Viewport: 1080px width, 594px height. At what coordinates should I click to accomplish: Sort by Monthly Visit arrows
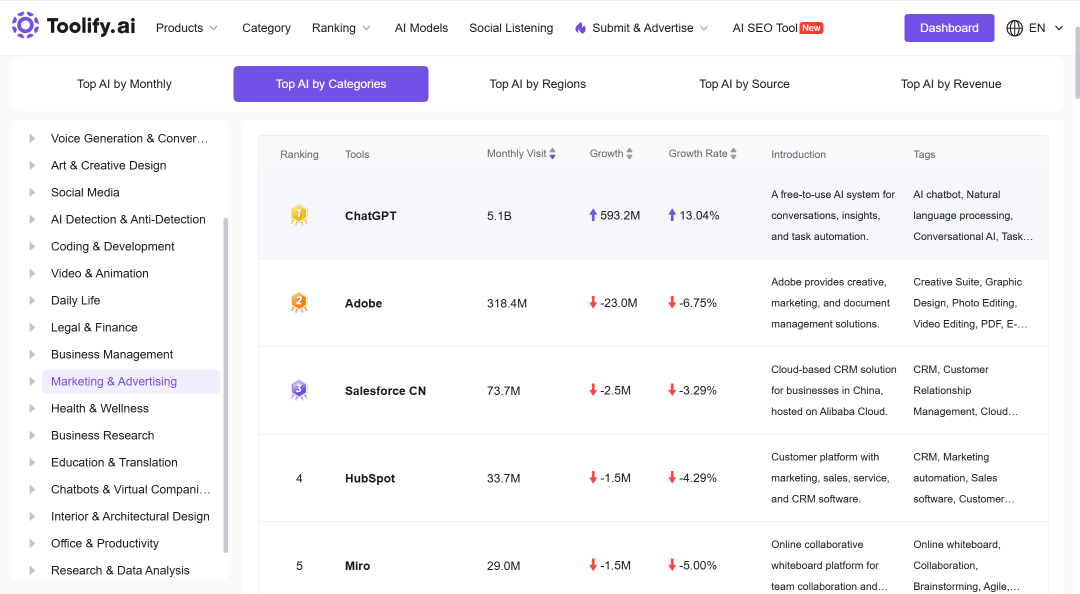(552, 154)
